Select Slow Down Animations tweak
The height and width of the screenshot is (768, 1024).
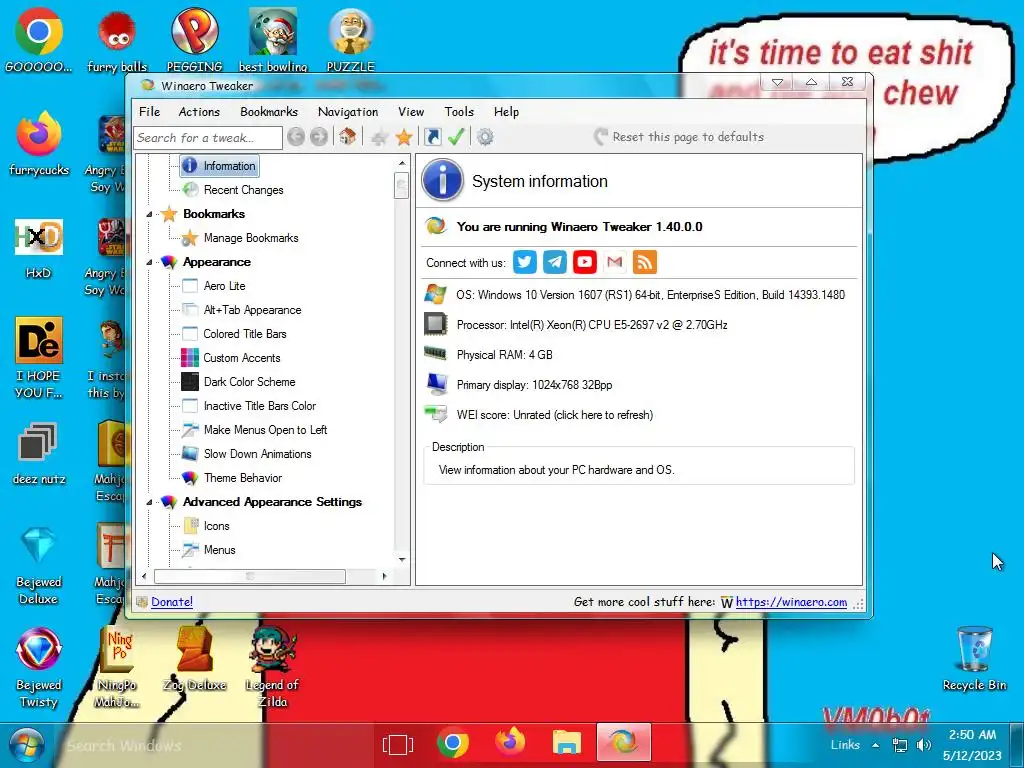click(x=257, y=454)
